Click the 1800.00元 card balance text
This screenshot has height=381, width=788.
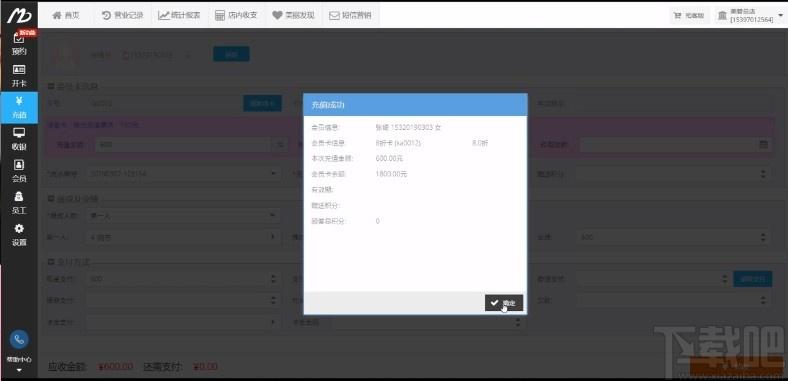(x=391, y=174)
